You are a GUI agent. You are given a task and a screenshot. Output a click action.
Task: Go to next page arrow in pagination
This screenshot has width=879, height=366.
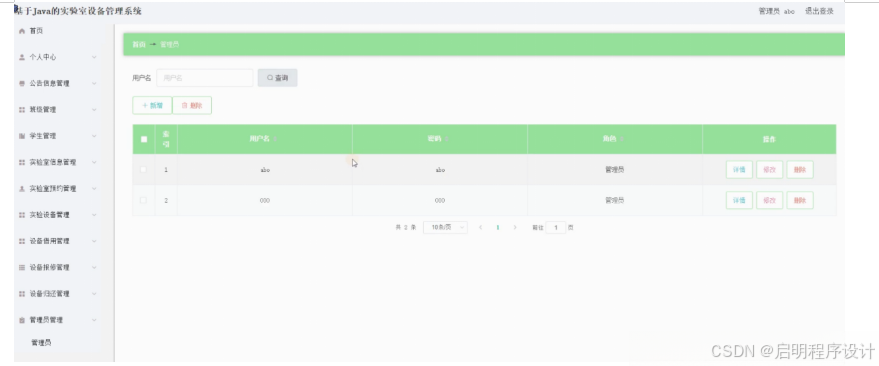[x=515, y=228]
